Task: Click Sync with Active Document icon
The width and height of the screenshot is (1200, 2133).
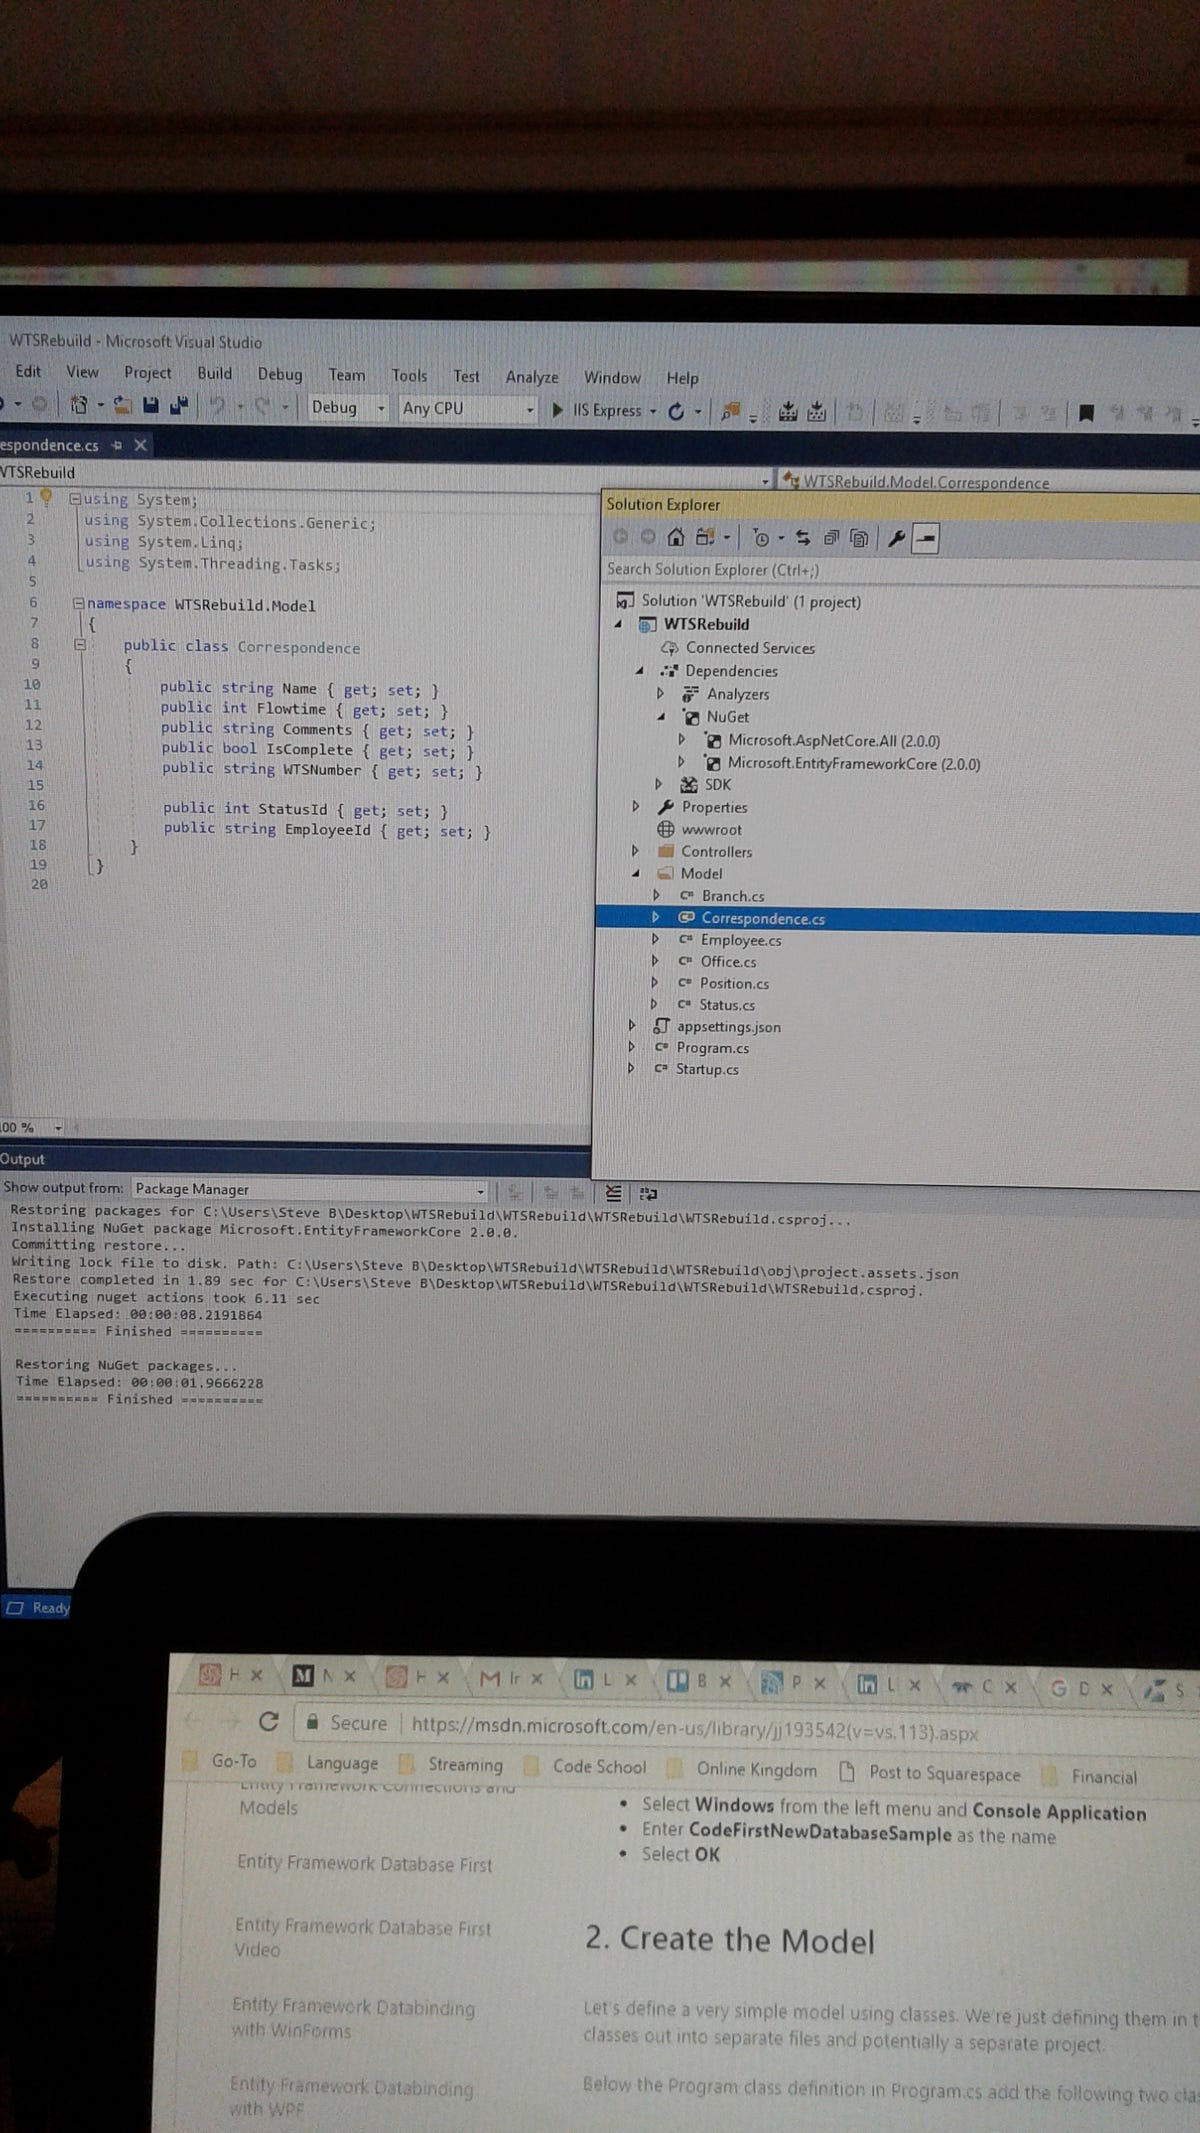Action: tap(802, 539)
